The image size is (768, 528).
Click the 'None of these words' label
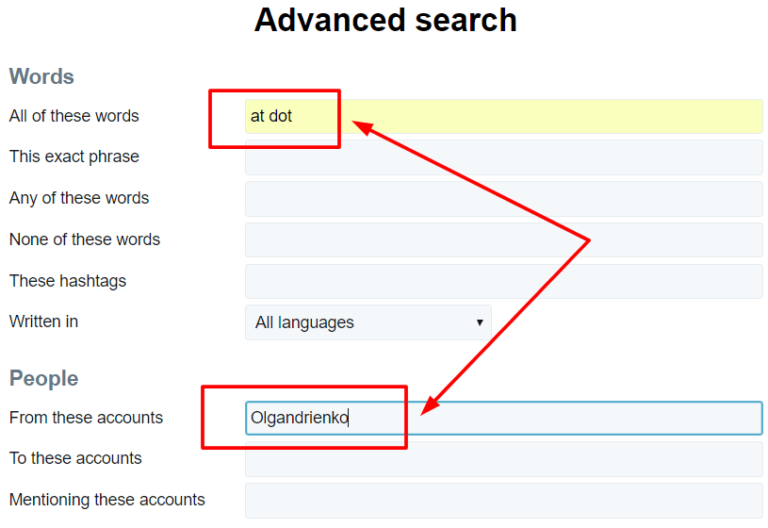tap(84, 239)
